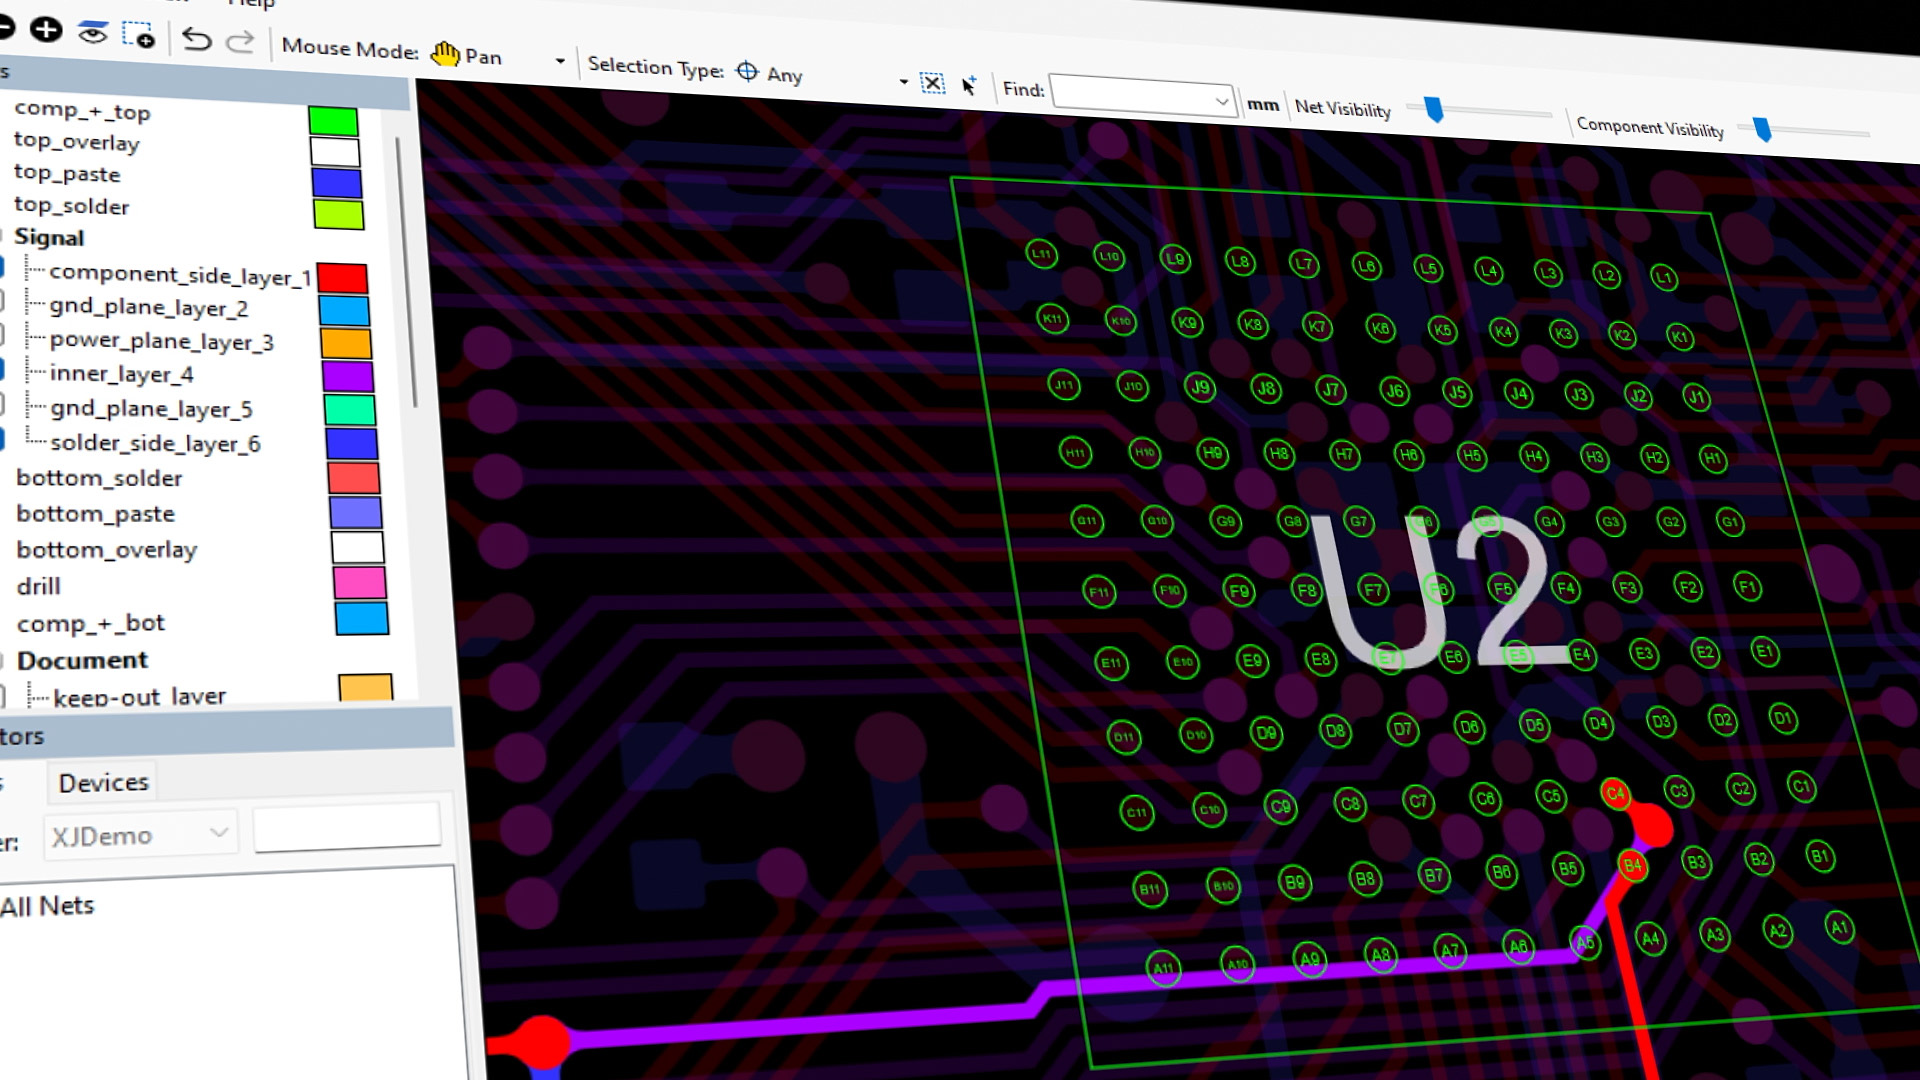Click BGA pad F2 of U2

point(1688,587)
